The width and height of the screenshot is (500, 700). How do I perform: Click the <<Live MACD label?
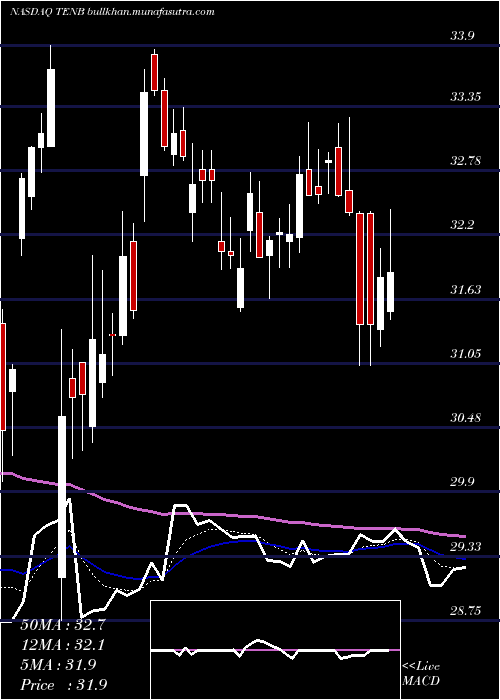421,674
